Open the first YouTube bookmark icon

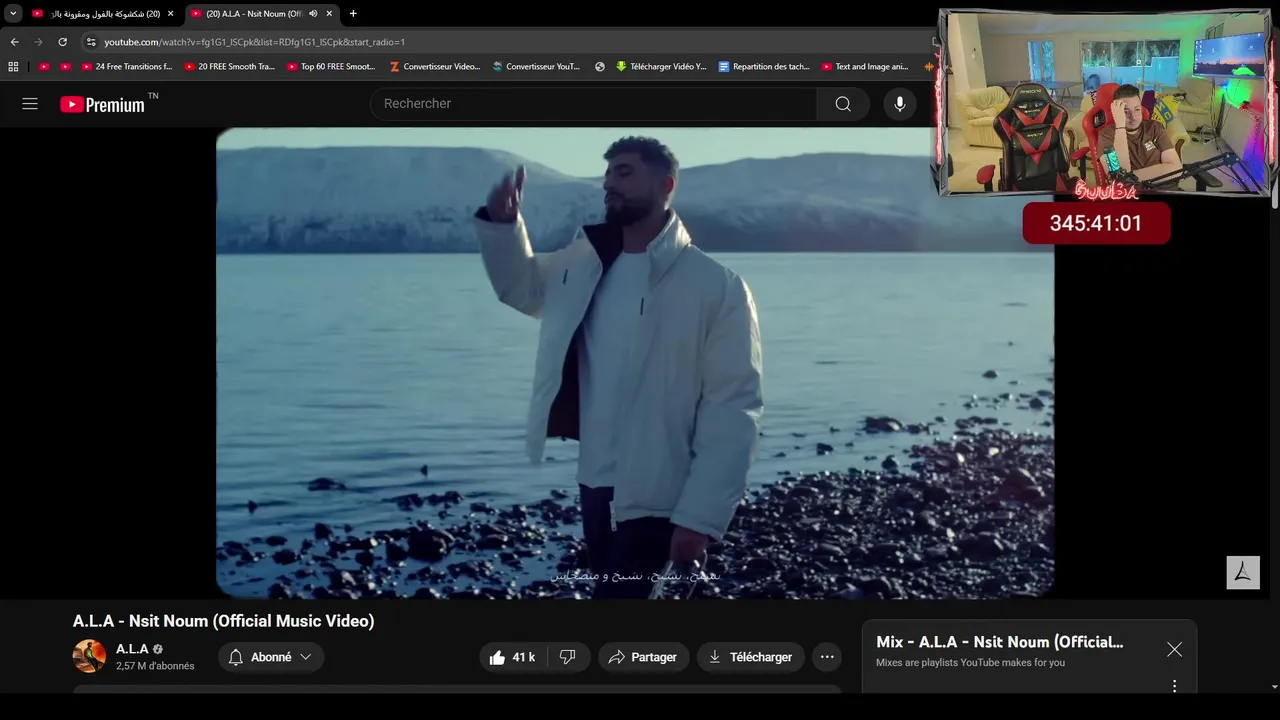pos(44,67)
